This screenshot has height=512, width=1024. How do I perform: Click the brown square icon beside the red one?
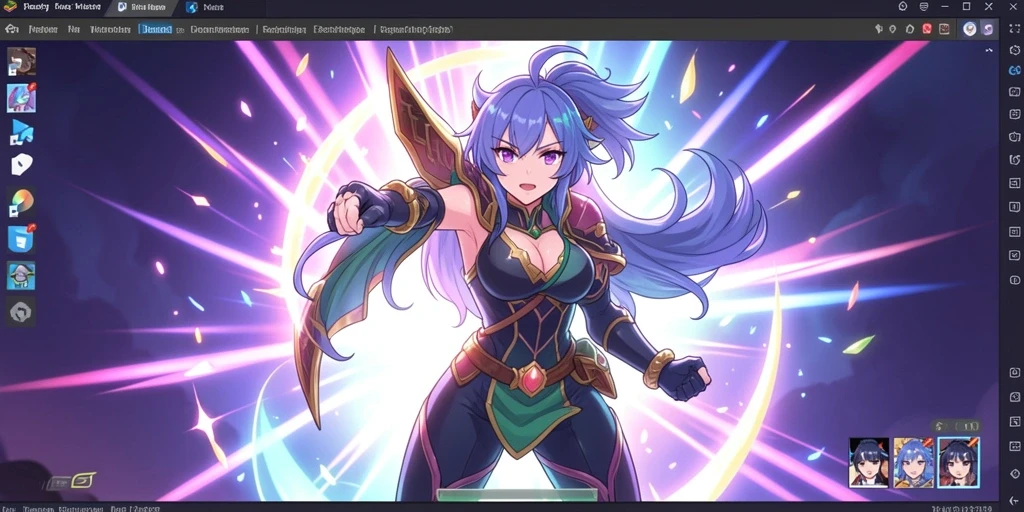[x=944, y=29]
